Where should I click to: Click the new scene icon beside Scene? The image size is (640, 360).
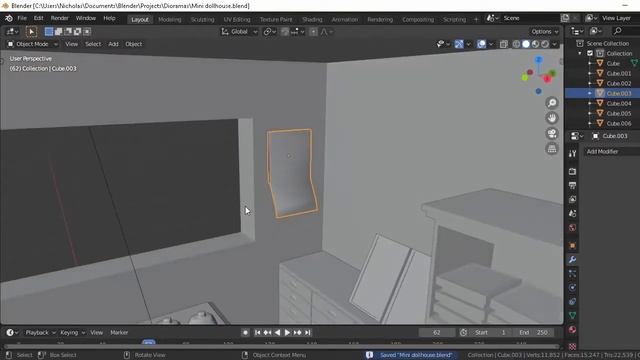pos(565,18)
